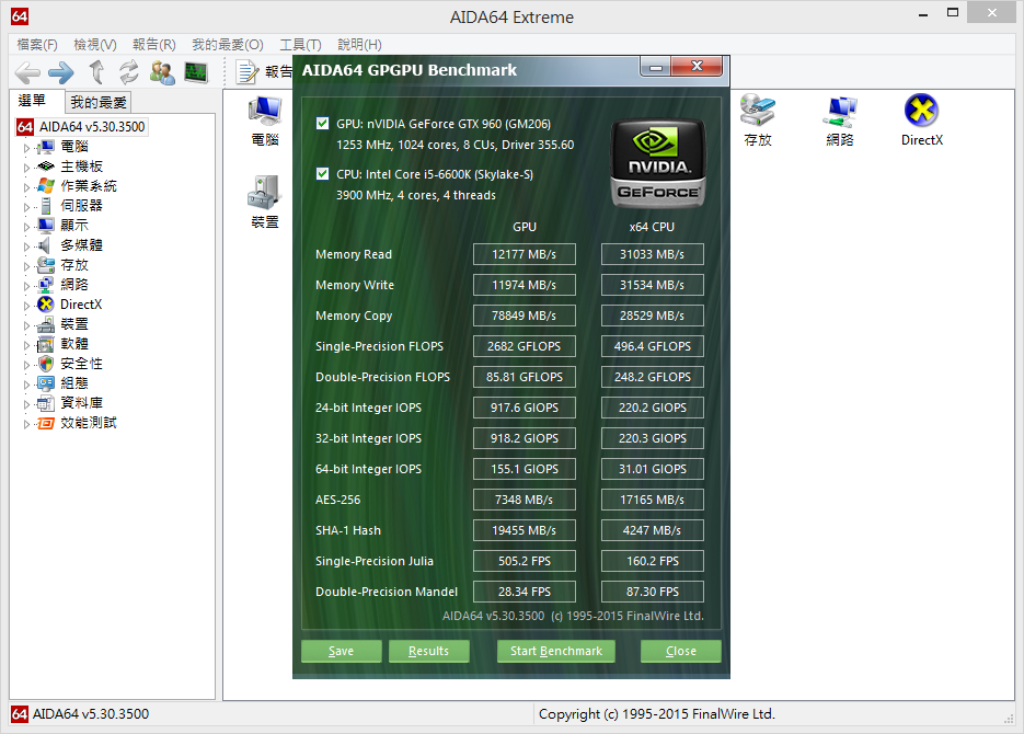Click the users toolbar icon
Image resolution: width=1024 pixels, height=734 pixels.
(162, 72)
